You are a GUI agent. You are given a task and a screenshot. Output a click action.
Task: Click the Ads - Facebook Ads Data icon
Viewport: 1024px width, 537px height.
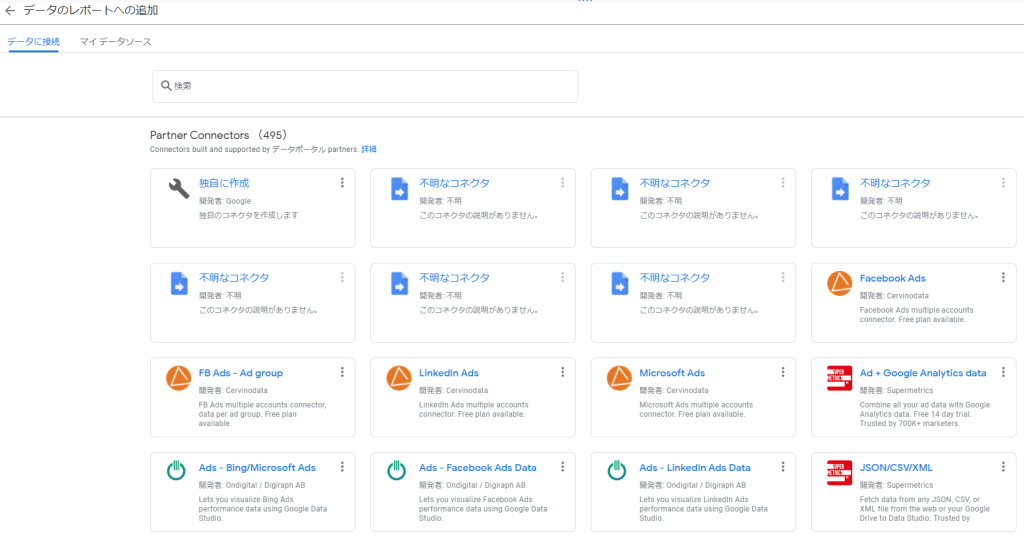(x=396, y=470)
